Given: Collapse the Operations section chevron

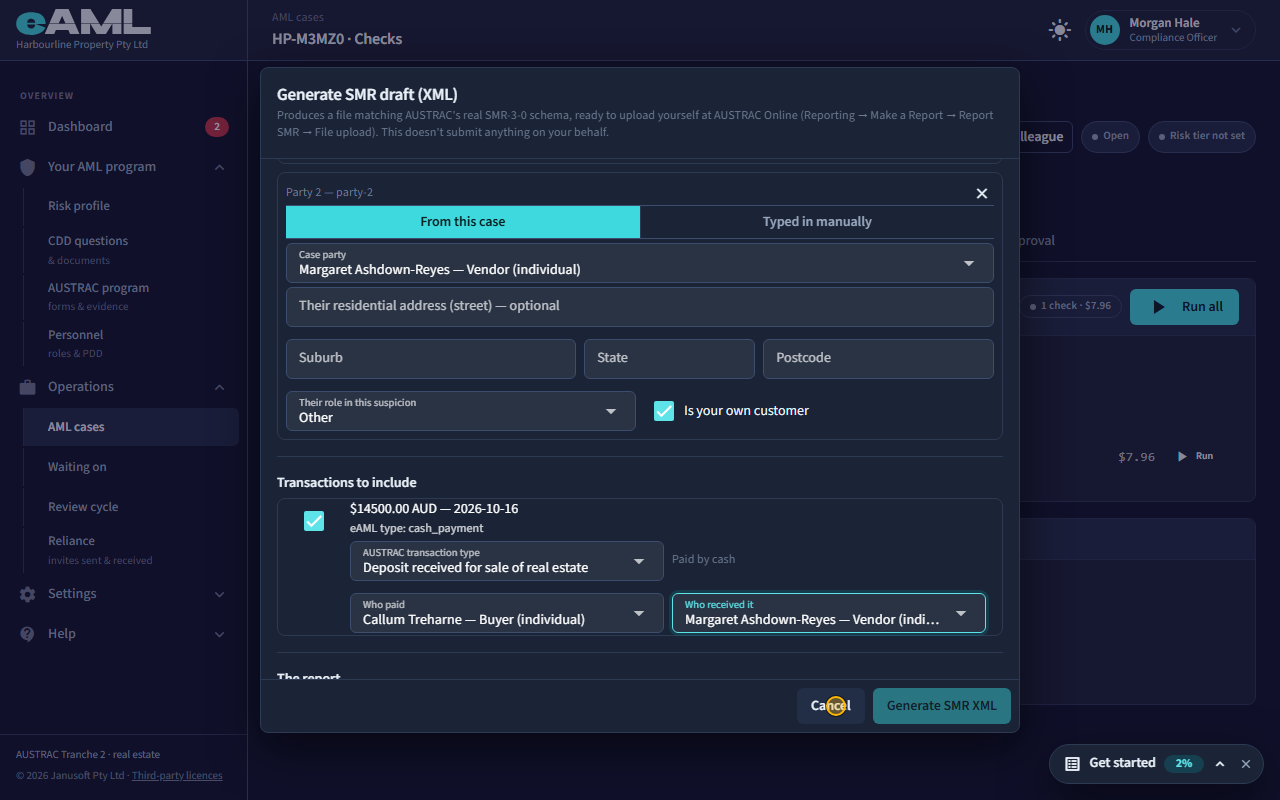Looking at the screenshot, I should click(219, 387).
